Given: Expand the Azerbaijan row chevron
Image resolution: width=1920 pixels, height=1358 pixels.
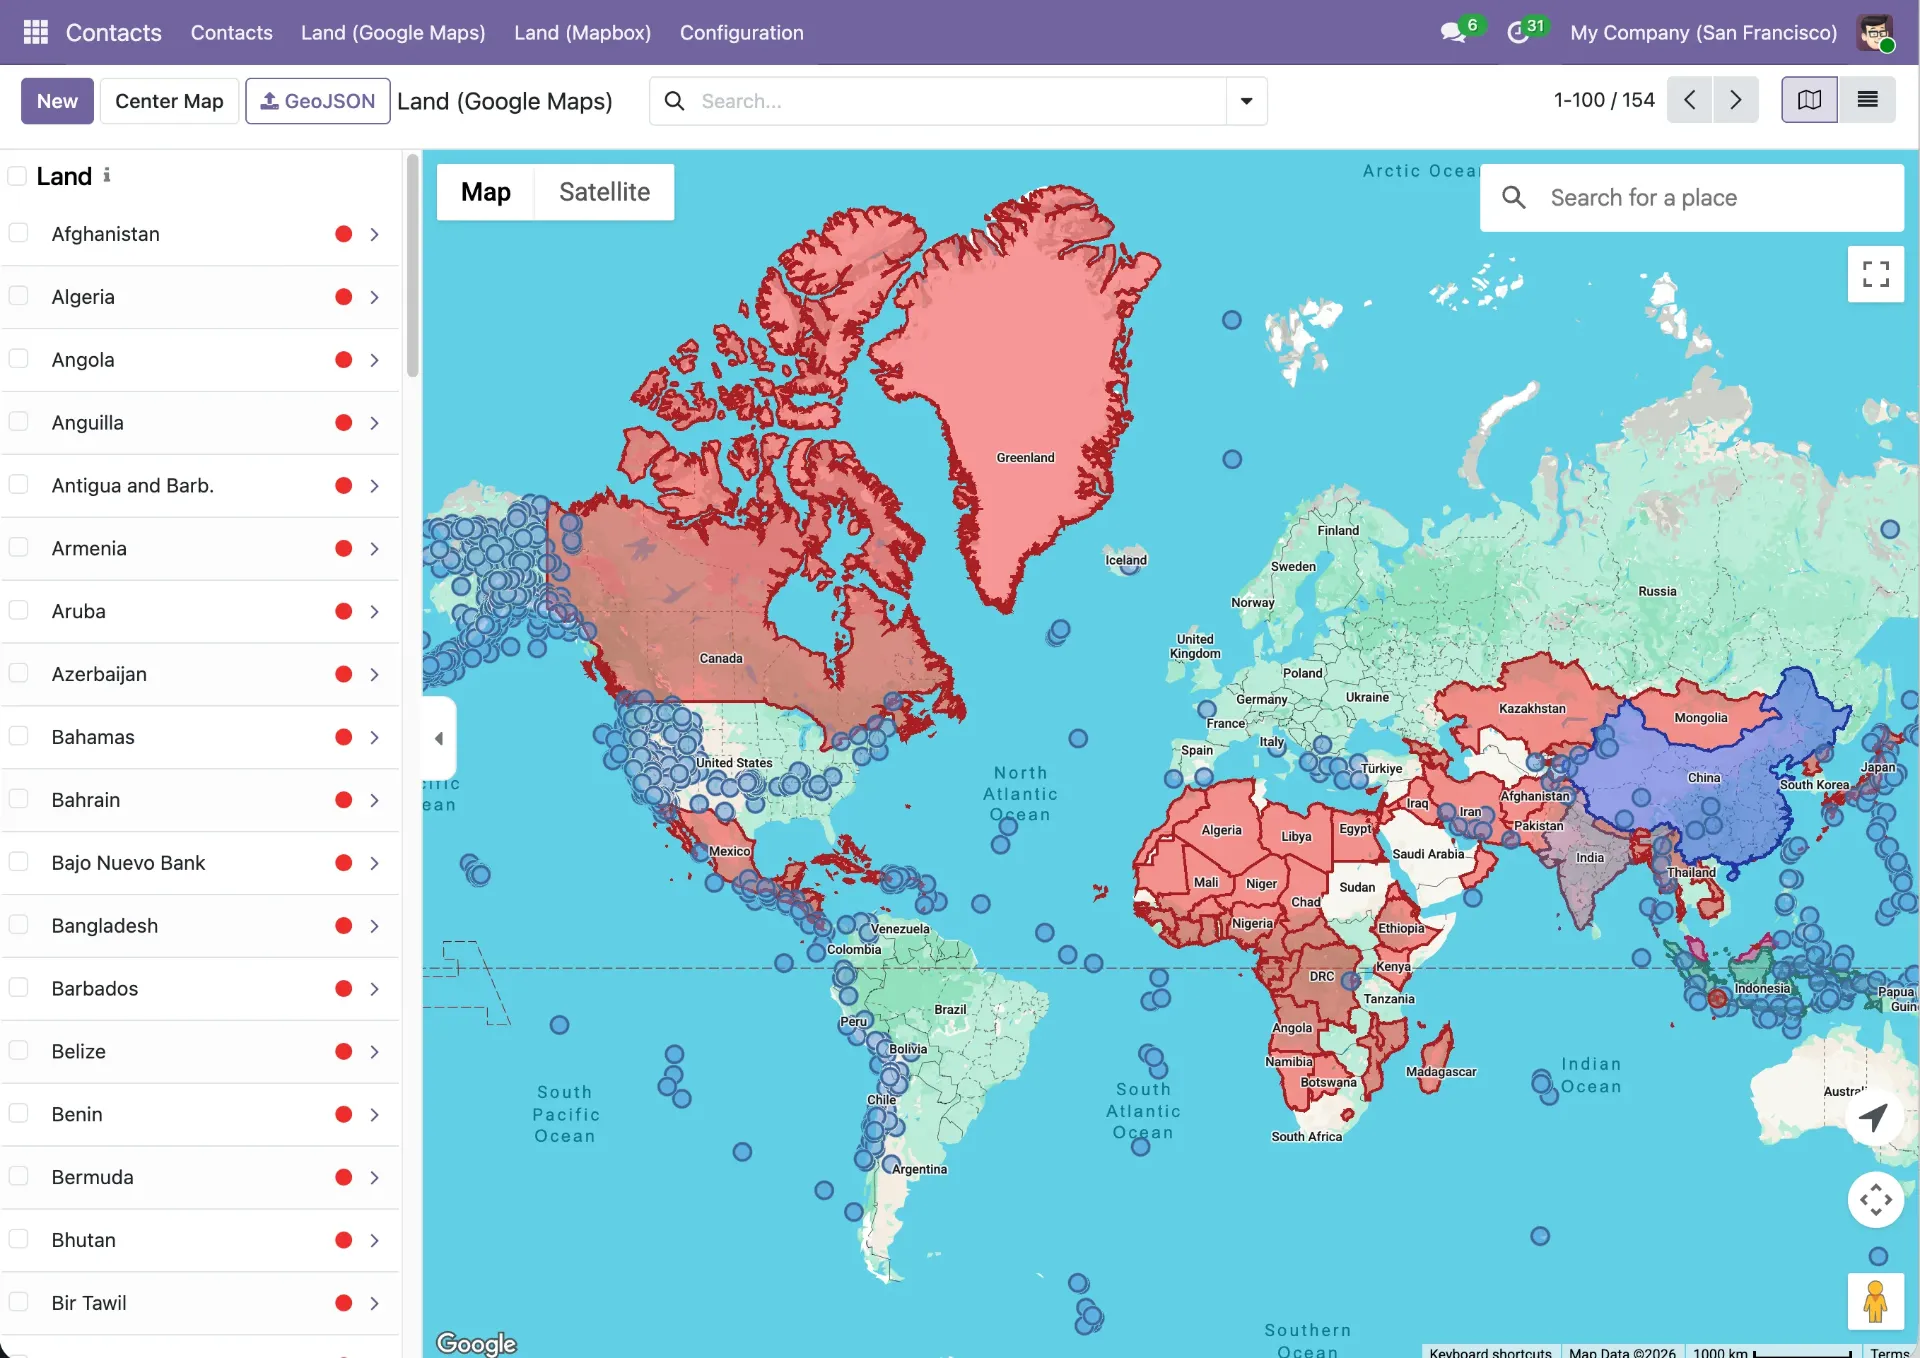Looking at the screenshot, I should [x=374, y=674].
